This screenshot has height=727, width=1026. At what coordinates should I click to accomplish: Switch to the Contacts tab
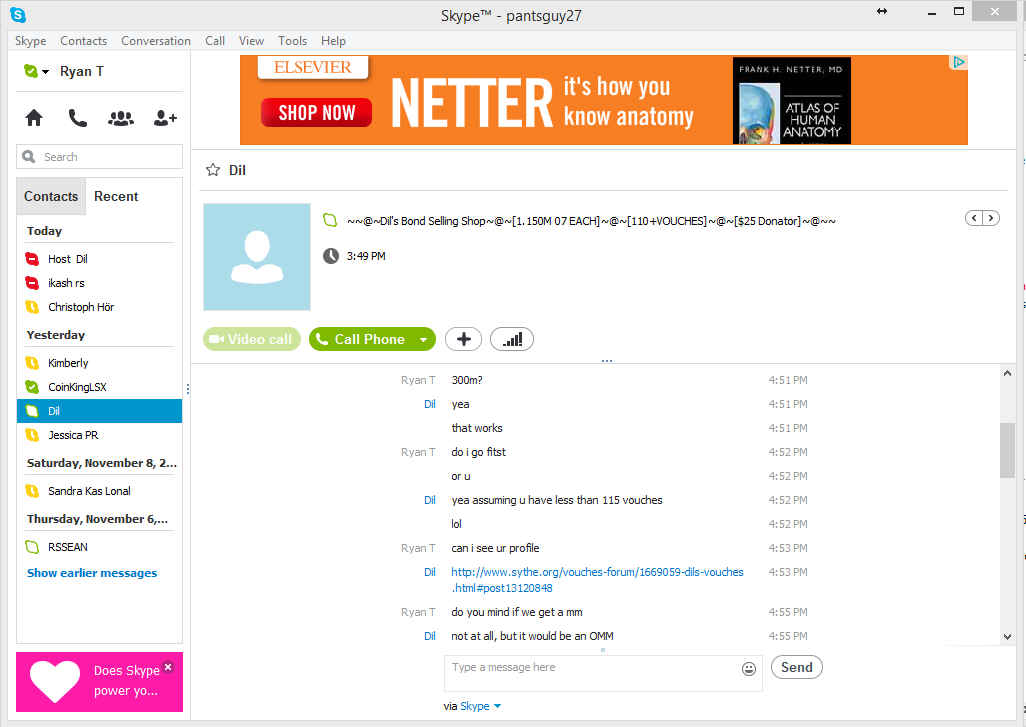pos(51,196)
